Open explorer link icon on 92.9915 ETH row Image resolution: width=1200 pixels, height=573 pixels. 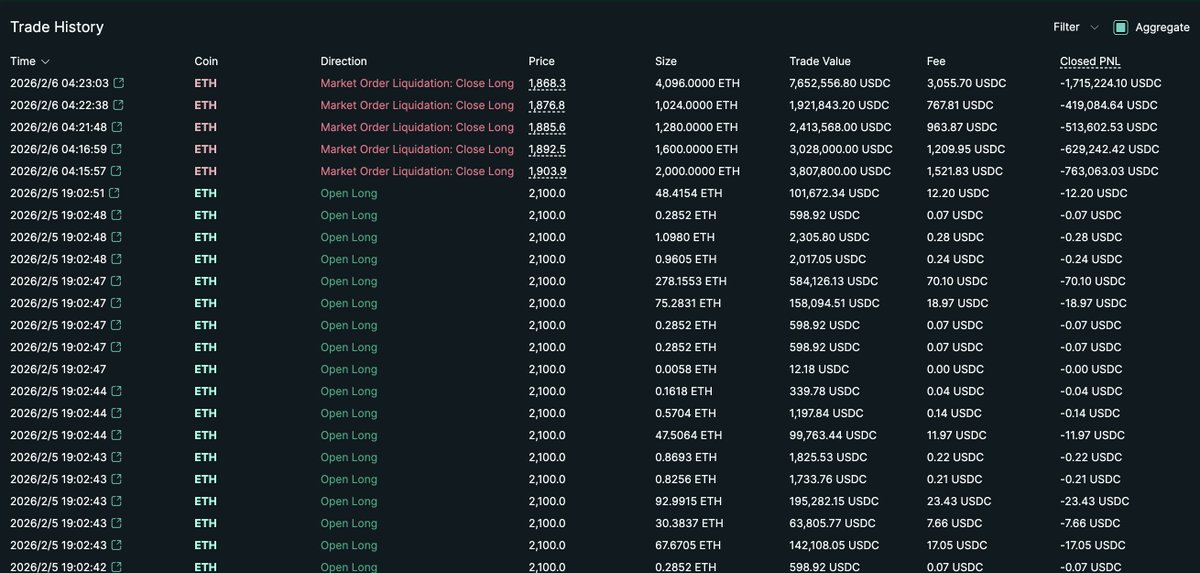click(x=116, y=501)
